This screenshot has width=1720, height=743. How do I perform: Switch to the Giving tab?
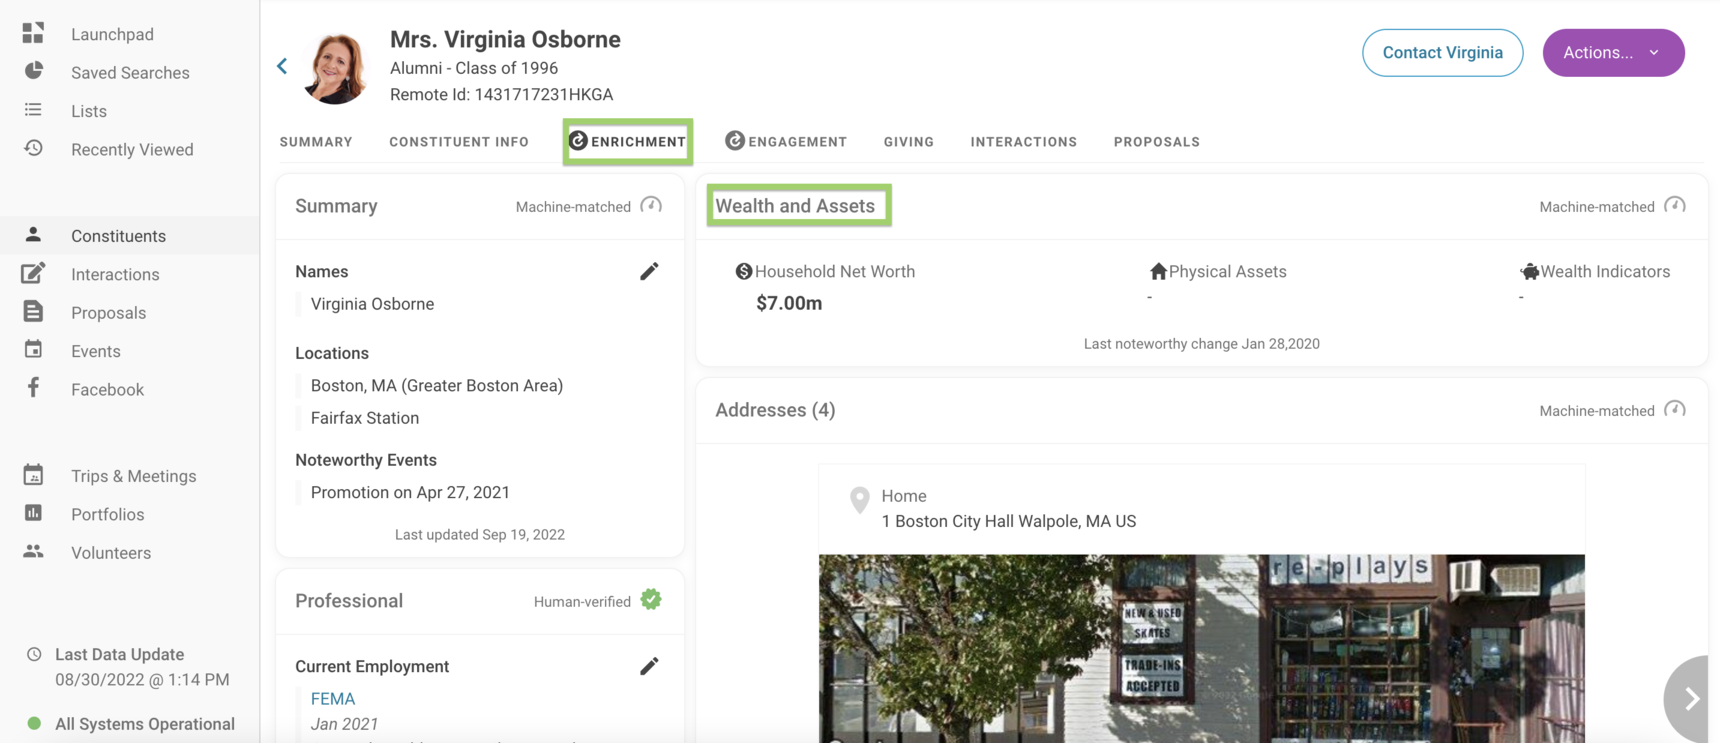(908, 142)
